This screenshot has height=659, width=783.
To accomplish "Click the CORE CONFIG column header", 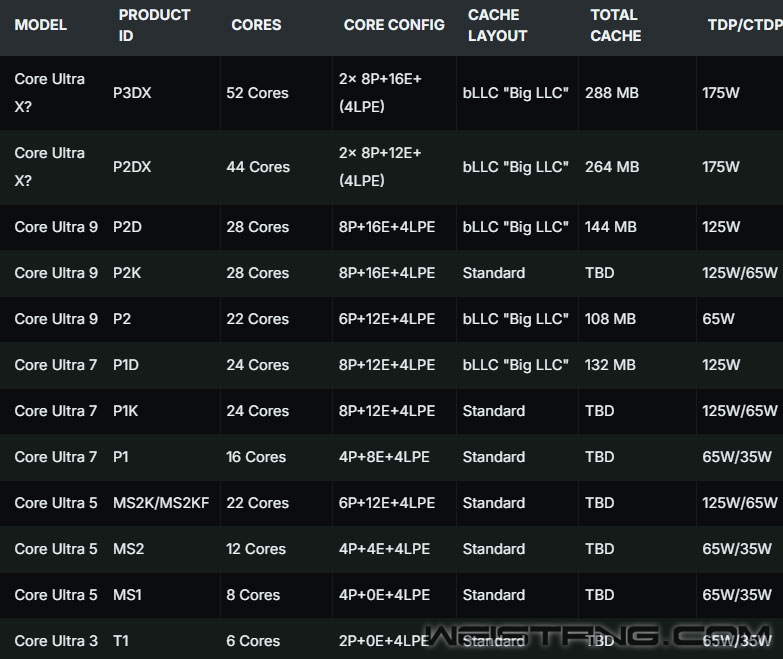I will tap(394, 25).
